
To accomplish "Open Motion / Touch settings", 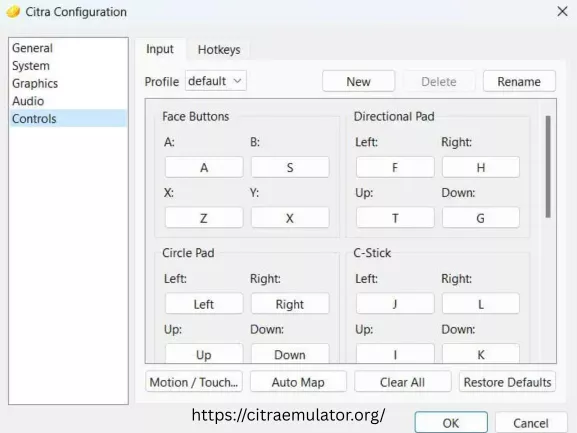I will click(194, 382).
